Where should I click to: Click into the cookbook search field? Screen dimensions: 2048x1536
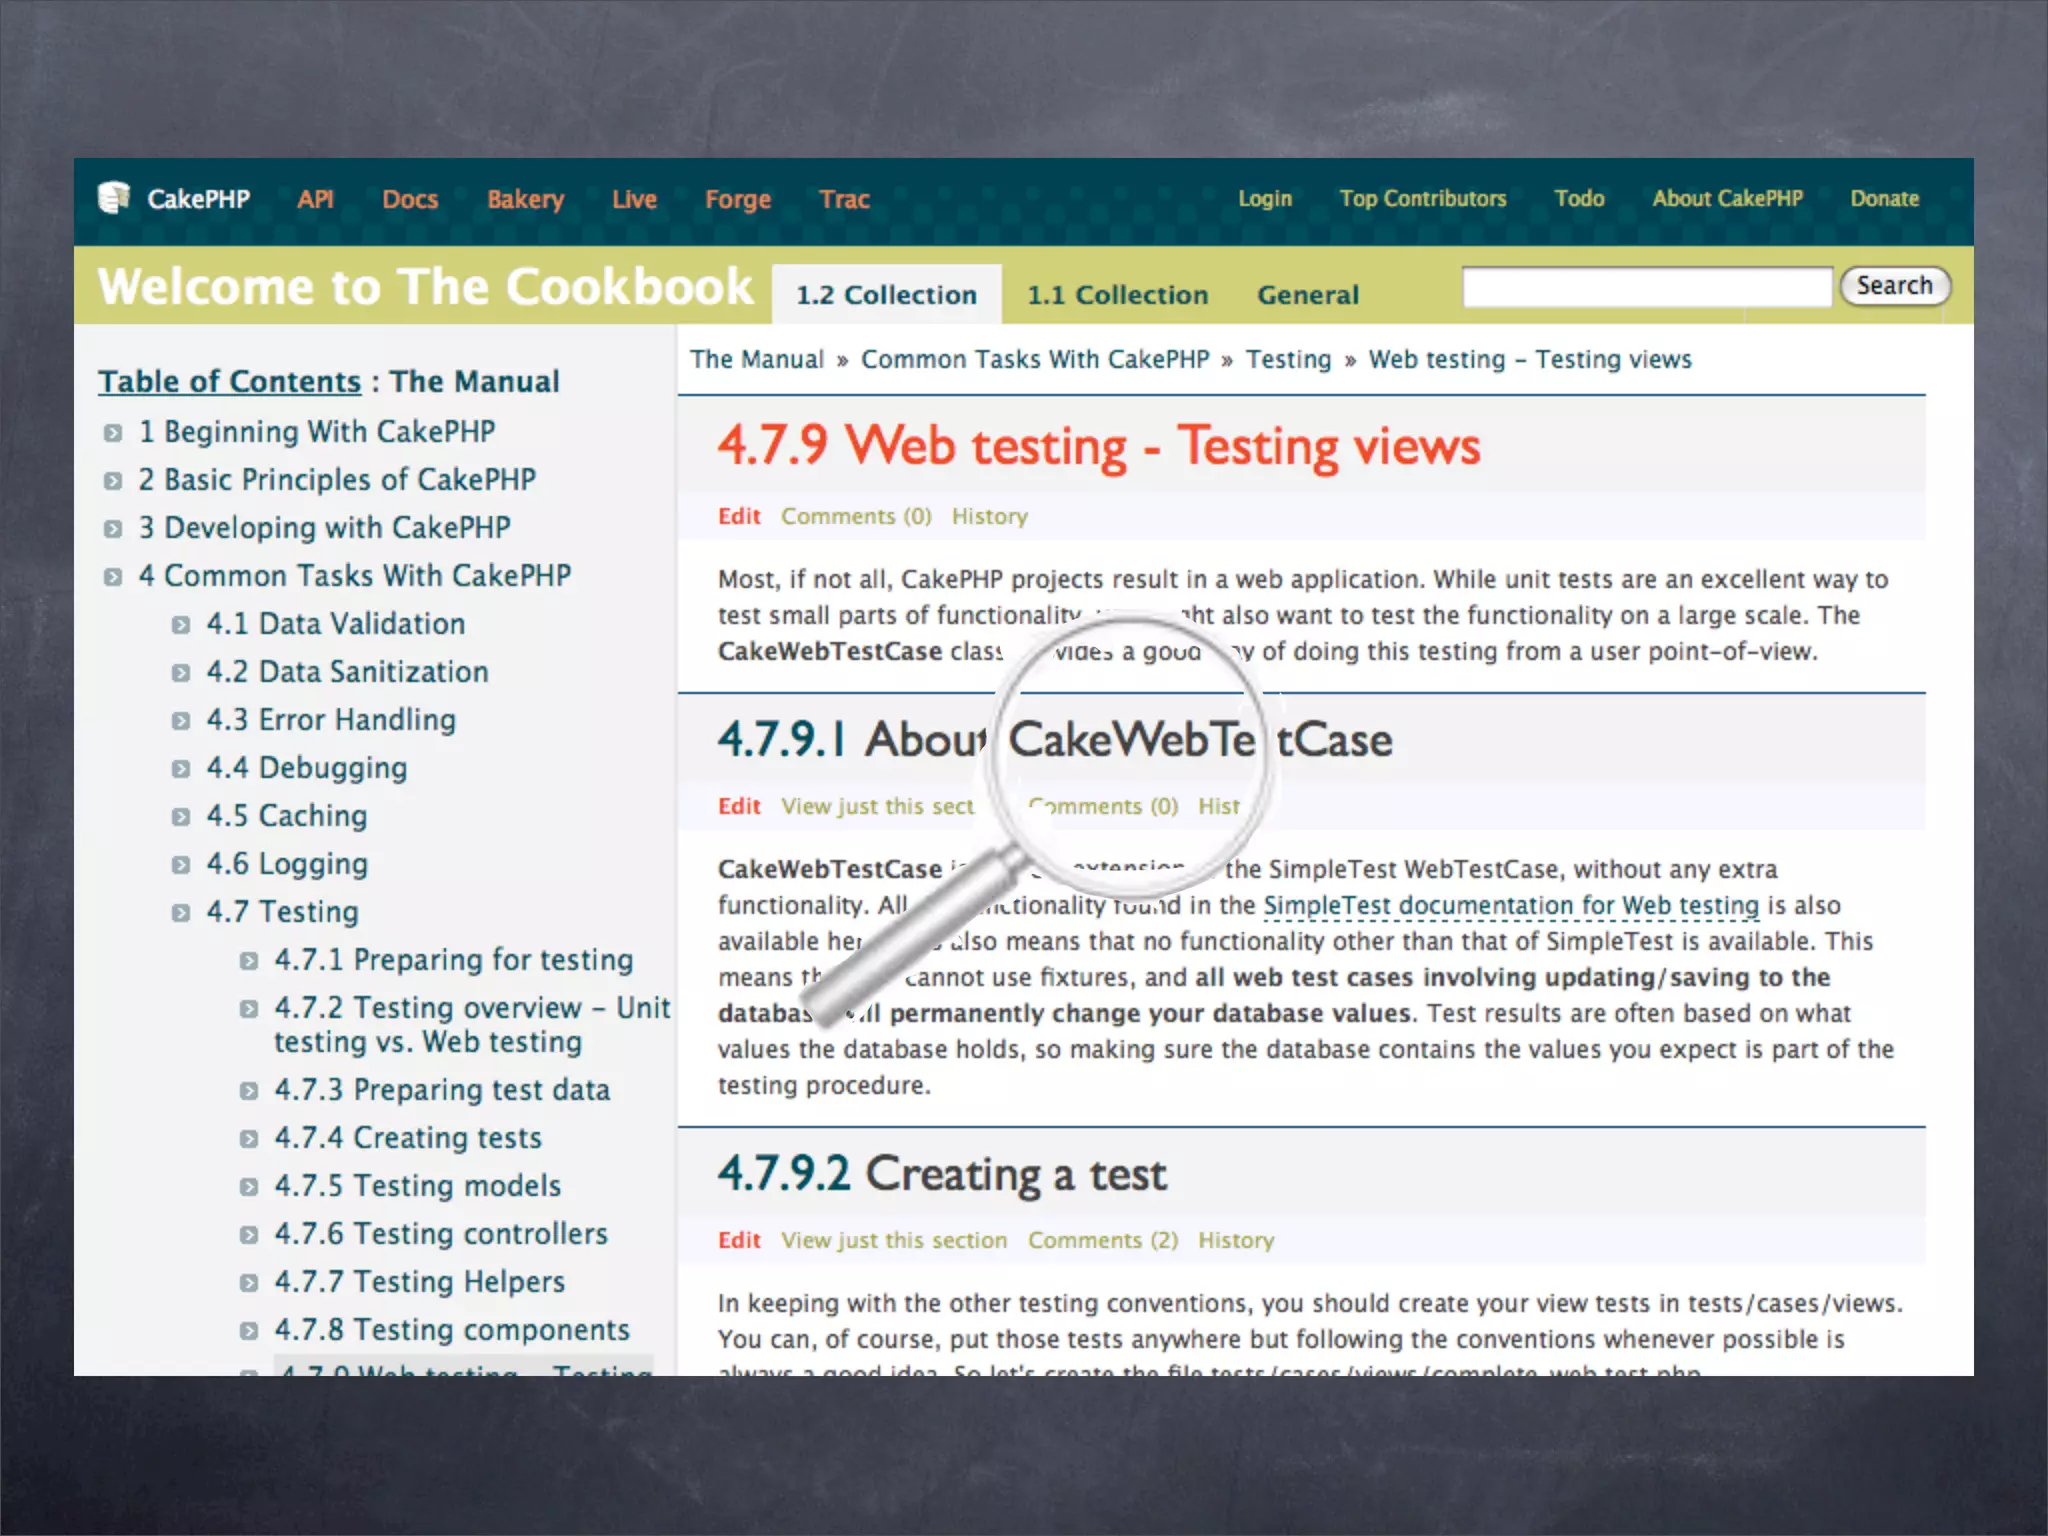1646,287
